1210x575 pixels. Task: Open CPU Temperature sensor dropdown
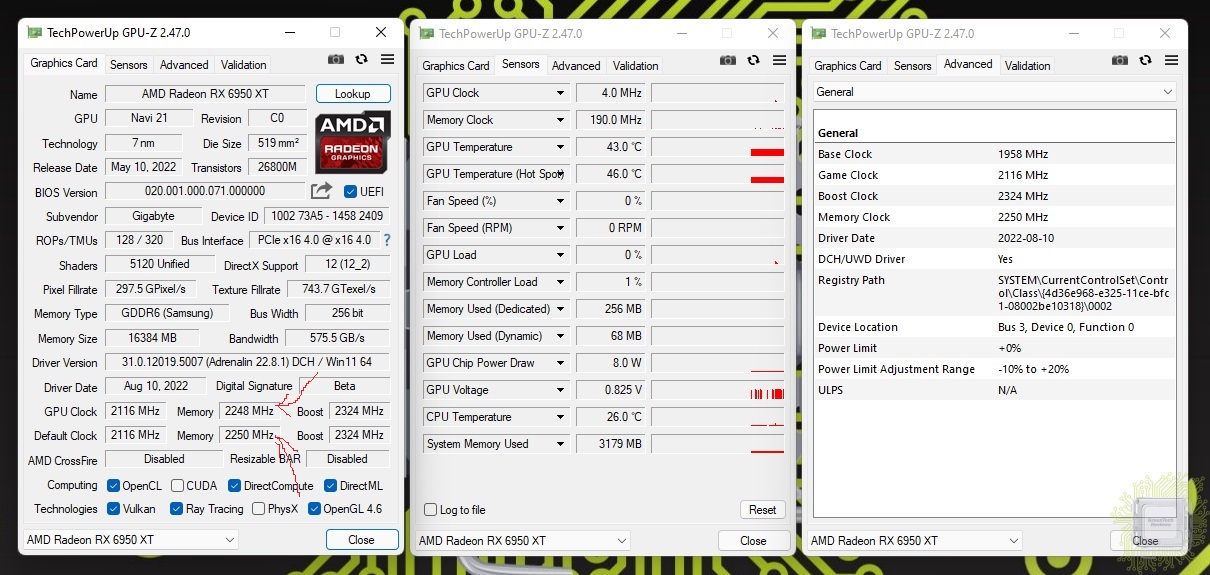(561, 417)
